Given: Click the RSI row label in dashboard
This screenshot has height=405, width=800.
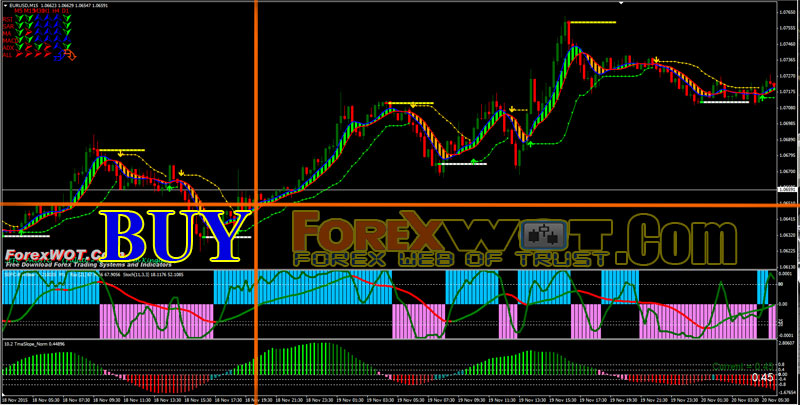Looking at the screenshot, I should tap(8, 19).
